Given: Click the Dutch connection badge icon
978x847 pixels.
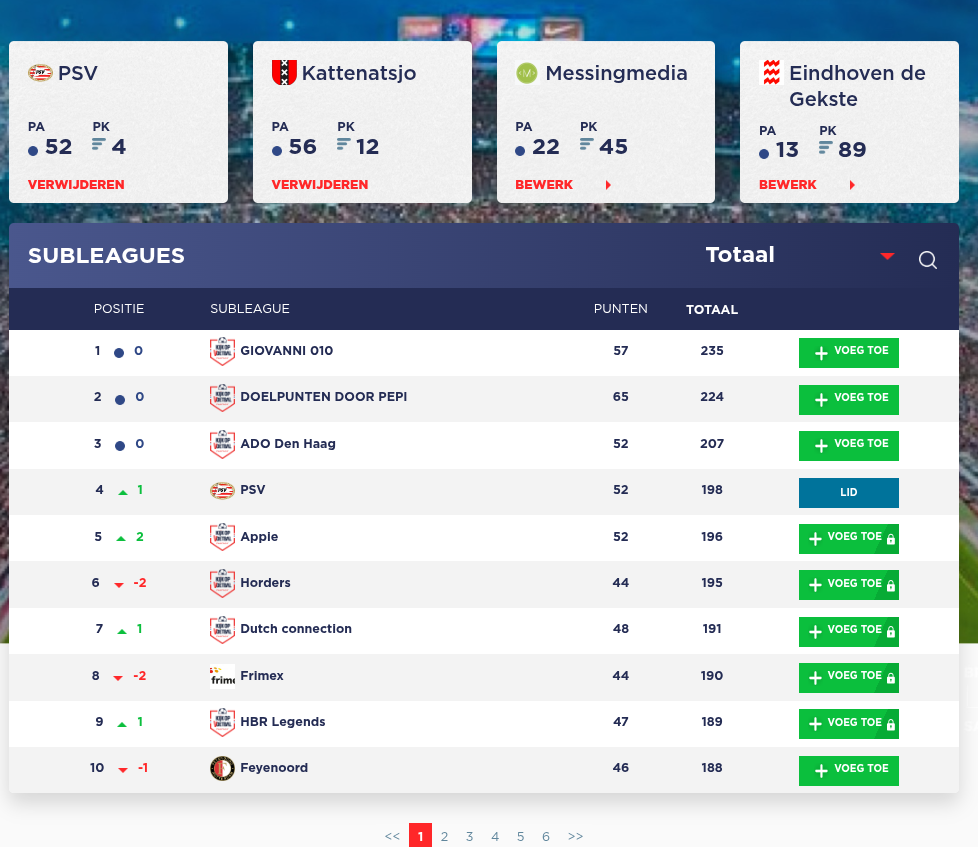Looking at the screenshot, I should click(x=222, y=629).
